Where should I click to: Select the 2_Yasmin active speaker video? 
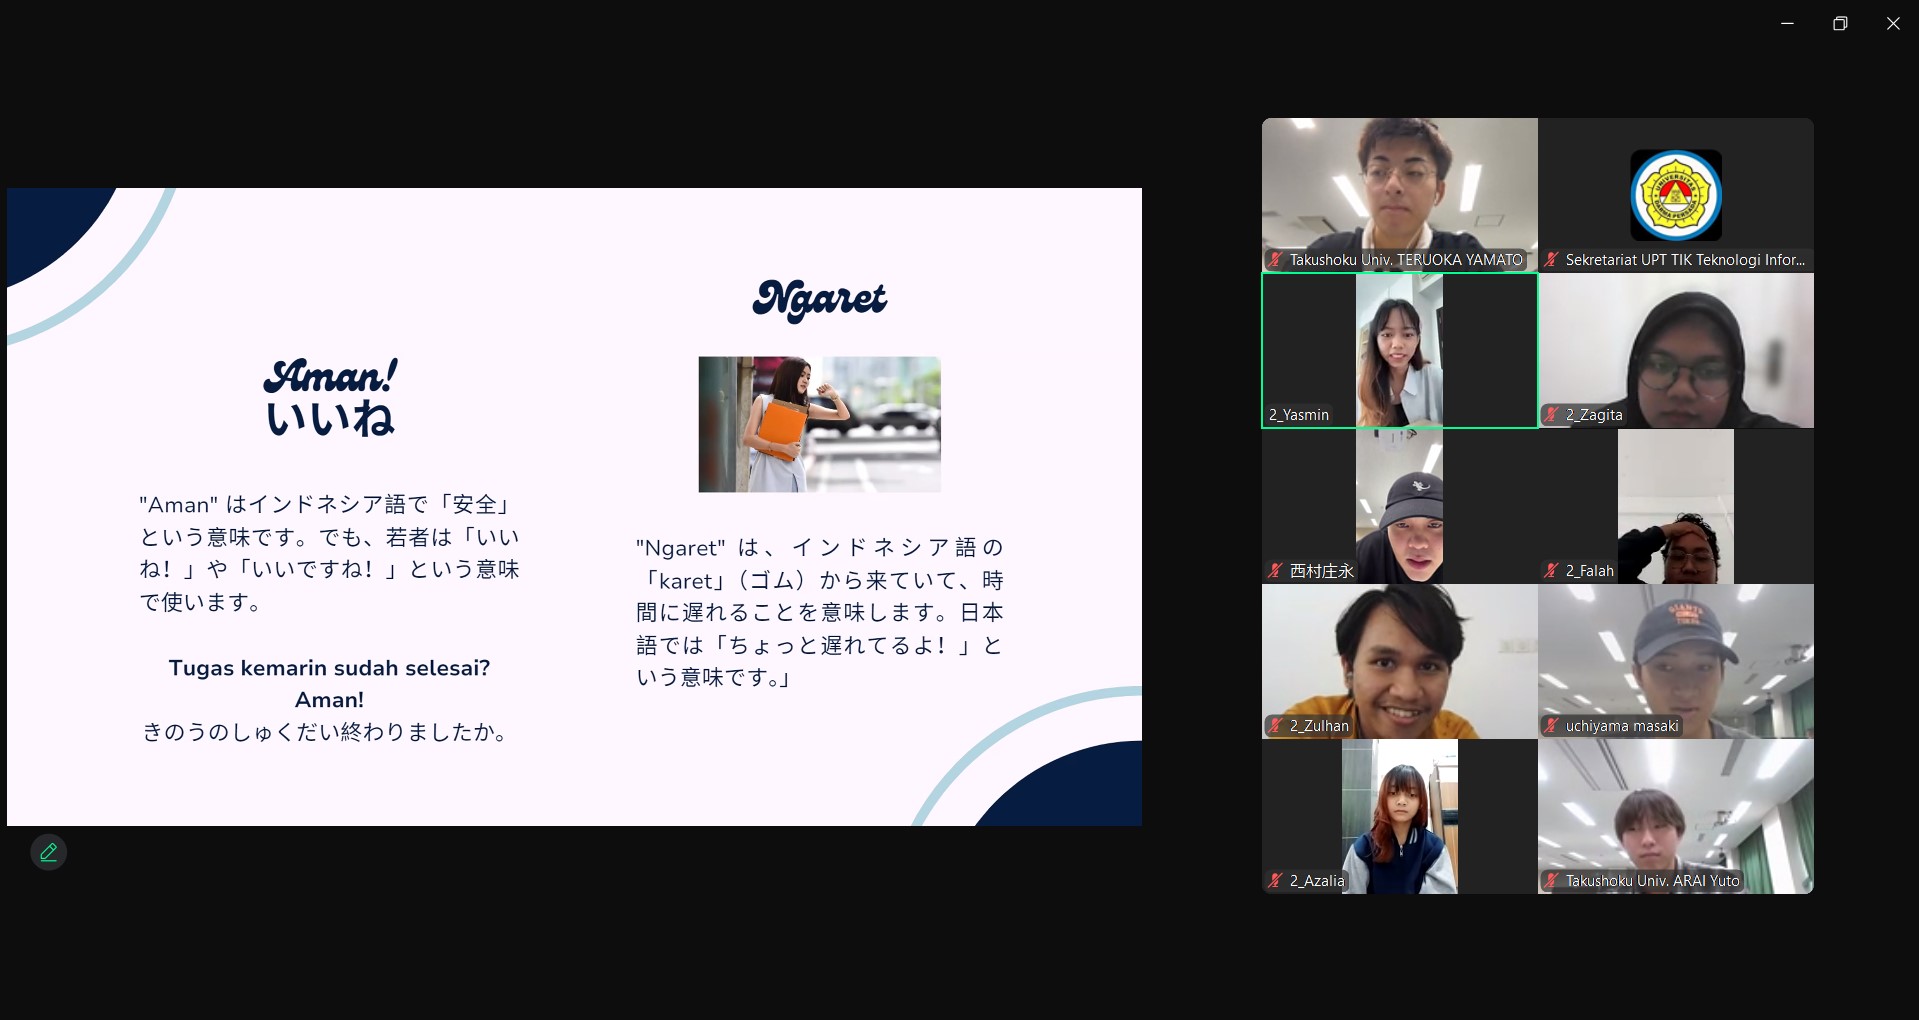pyautogui.click(x=1400, y=350)
